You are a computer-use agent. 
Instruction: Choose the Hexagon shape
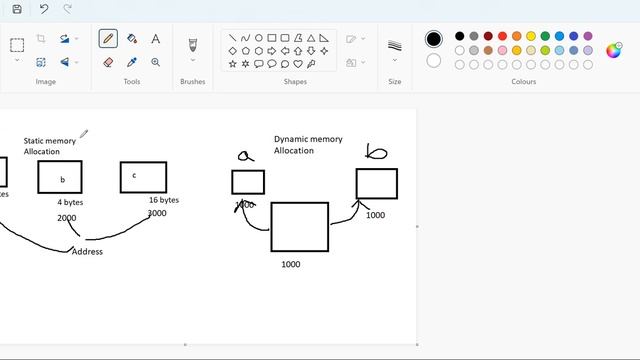point(259,51)
